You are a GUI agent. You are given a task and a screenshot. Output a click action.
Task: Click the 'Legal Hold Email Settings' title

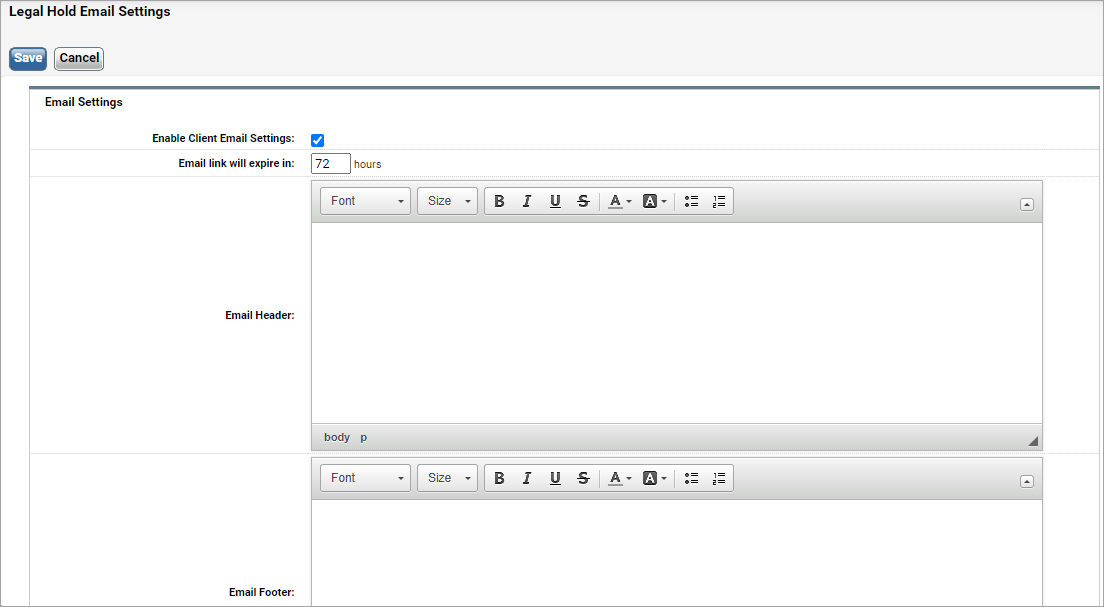click(x=89, y=11)
